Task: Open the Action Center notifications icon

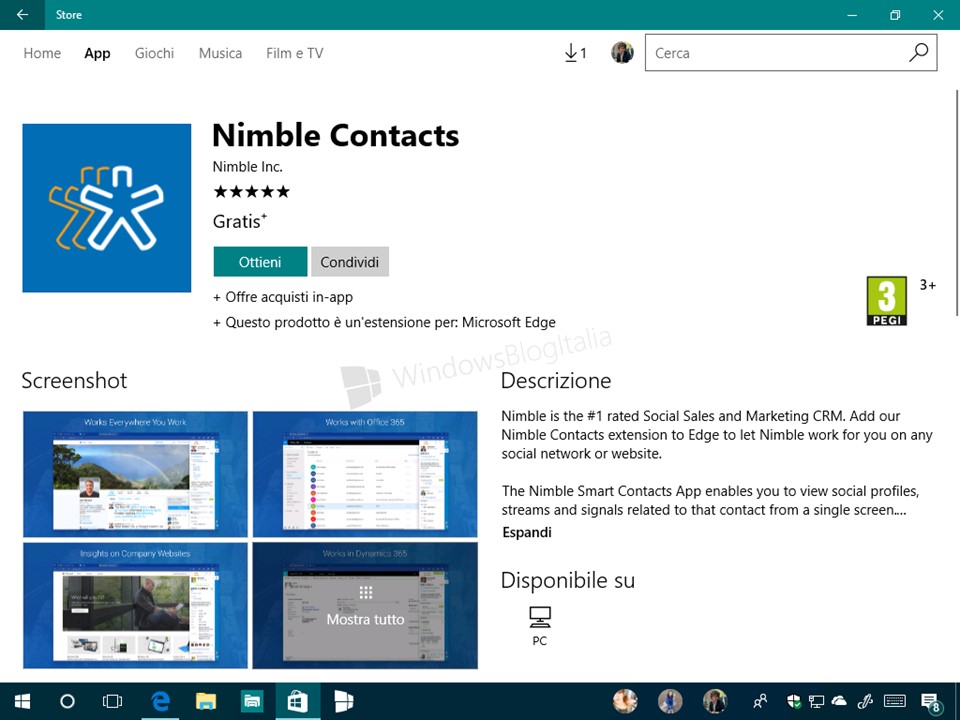Action: 931,702
